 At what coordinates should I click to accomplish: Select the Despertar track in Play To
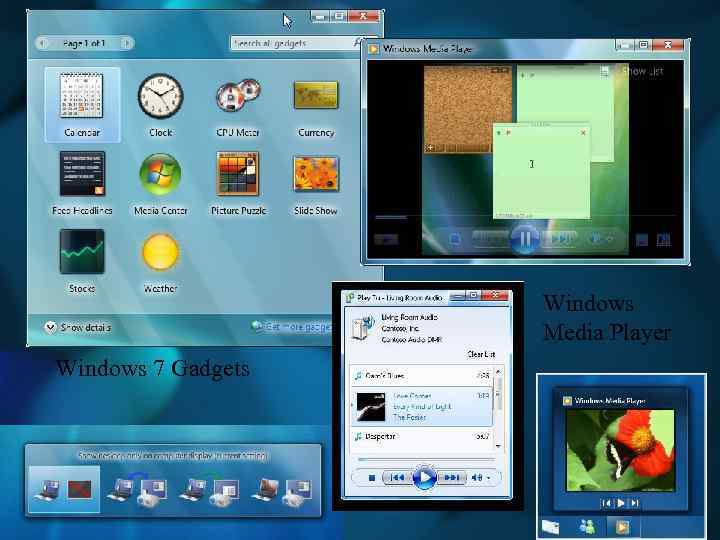coord(422,437)
